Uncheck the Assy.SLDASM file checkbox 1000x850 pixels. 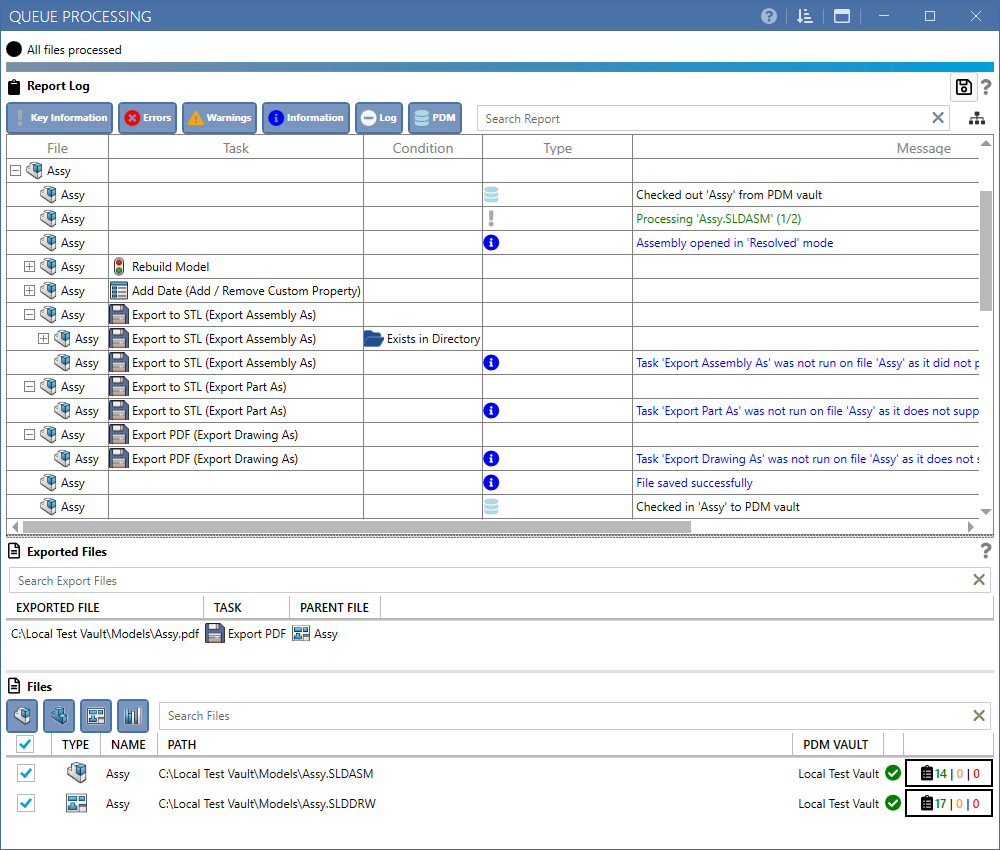(x=26, y=773)
